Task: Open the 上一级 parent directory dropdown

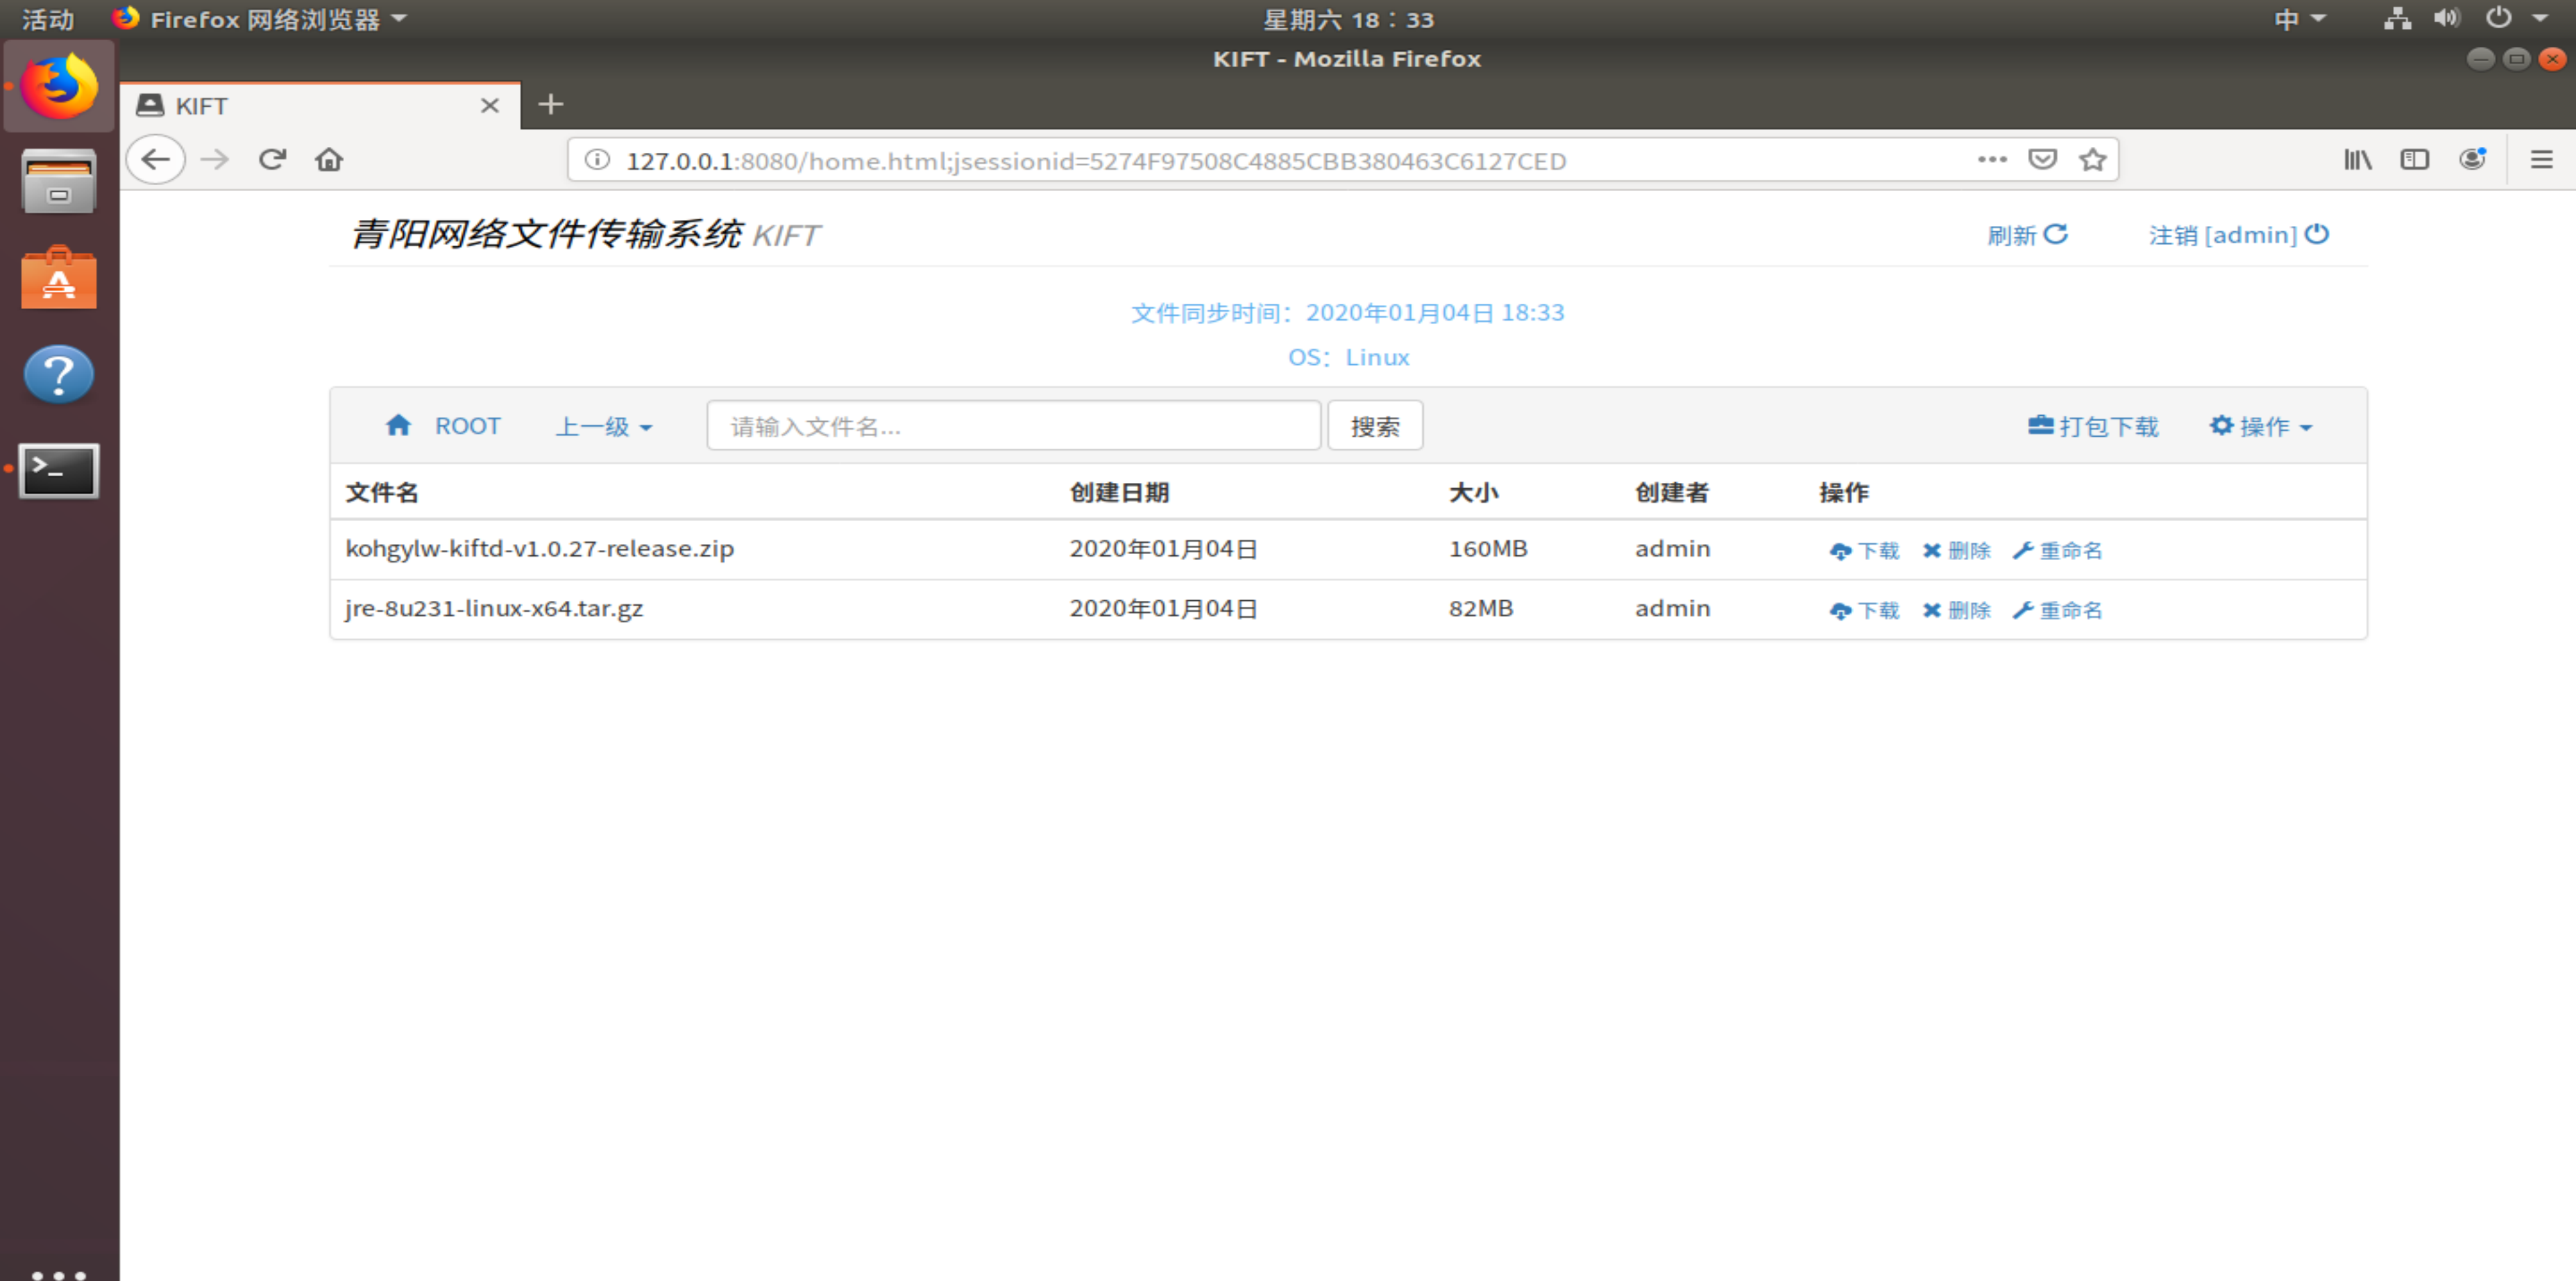Action: [603, 425]
